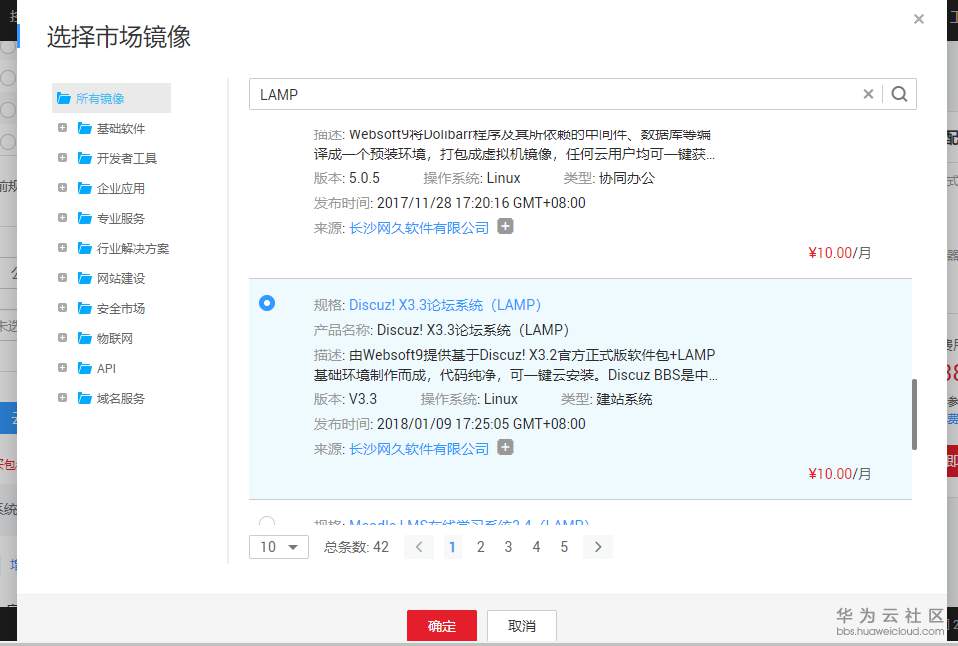This screenshot has width=958, height=646.
Task: Select the Discuz! X3.3 radio button
Action: (267, 303)
